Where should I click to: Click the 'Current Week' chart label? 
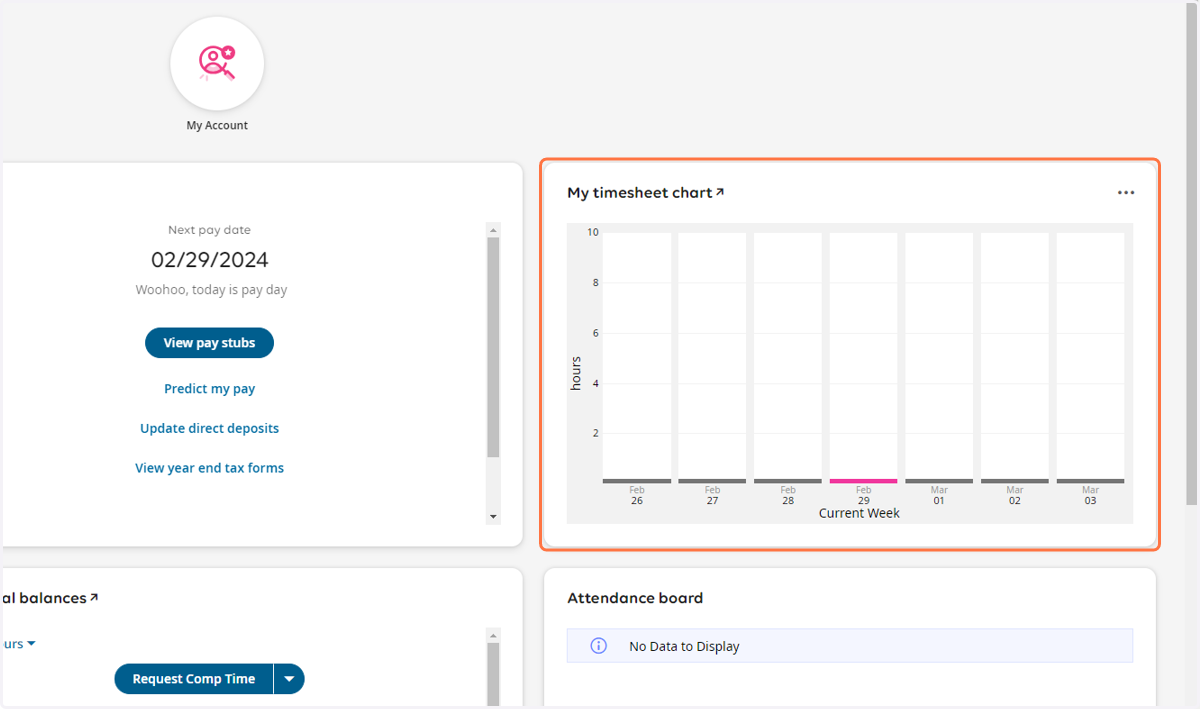click(x=859, y=513)
